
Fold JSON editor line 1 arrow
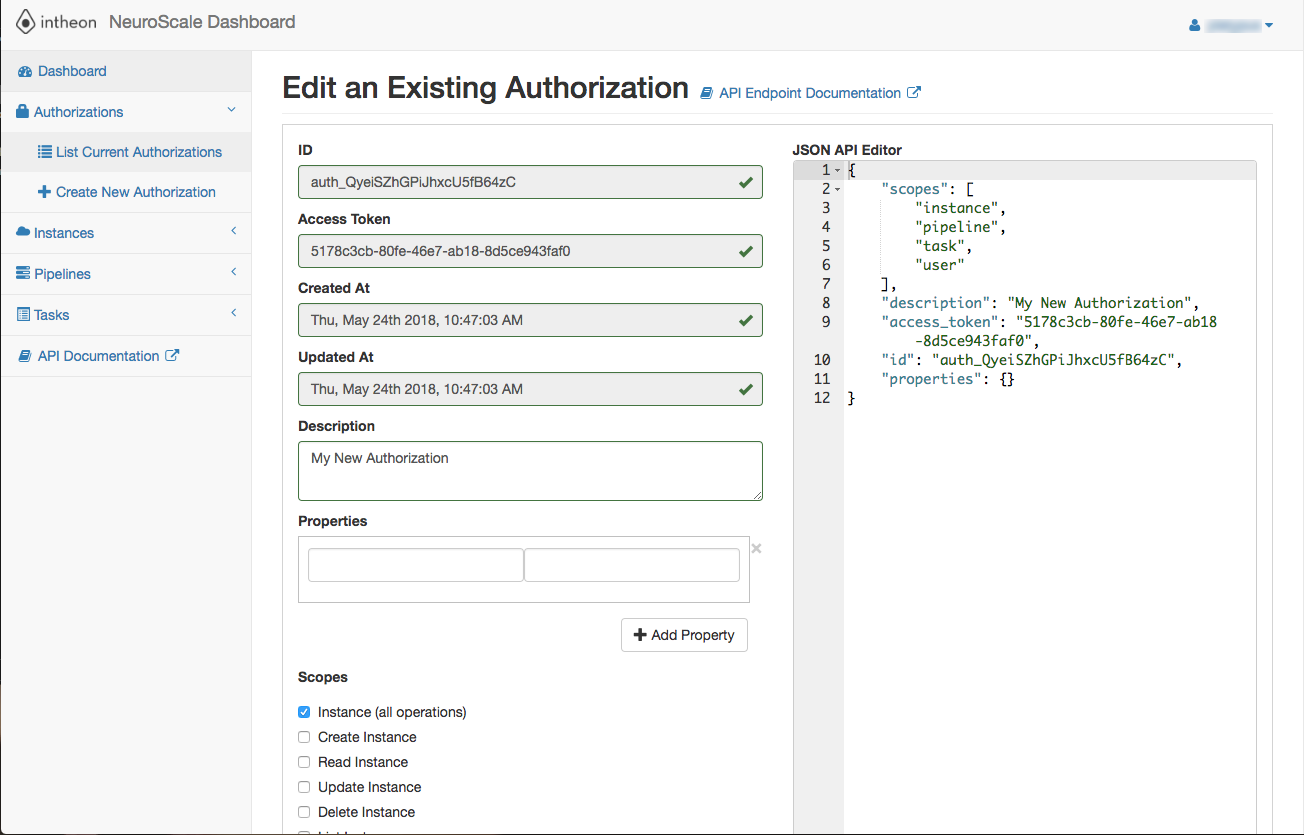coord(838,171)
